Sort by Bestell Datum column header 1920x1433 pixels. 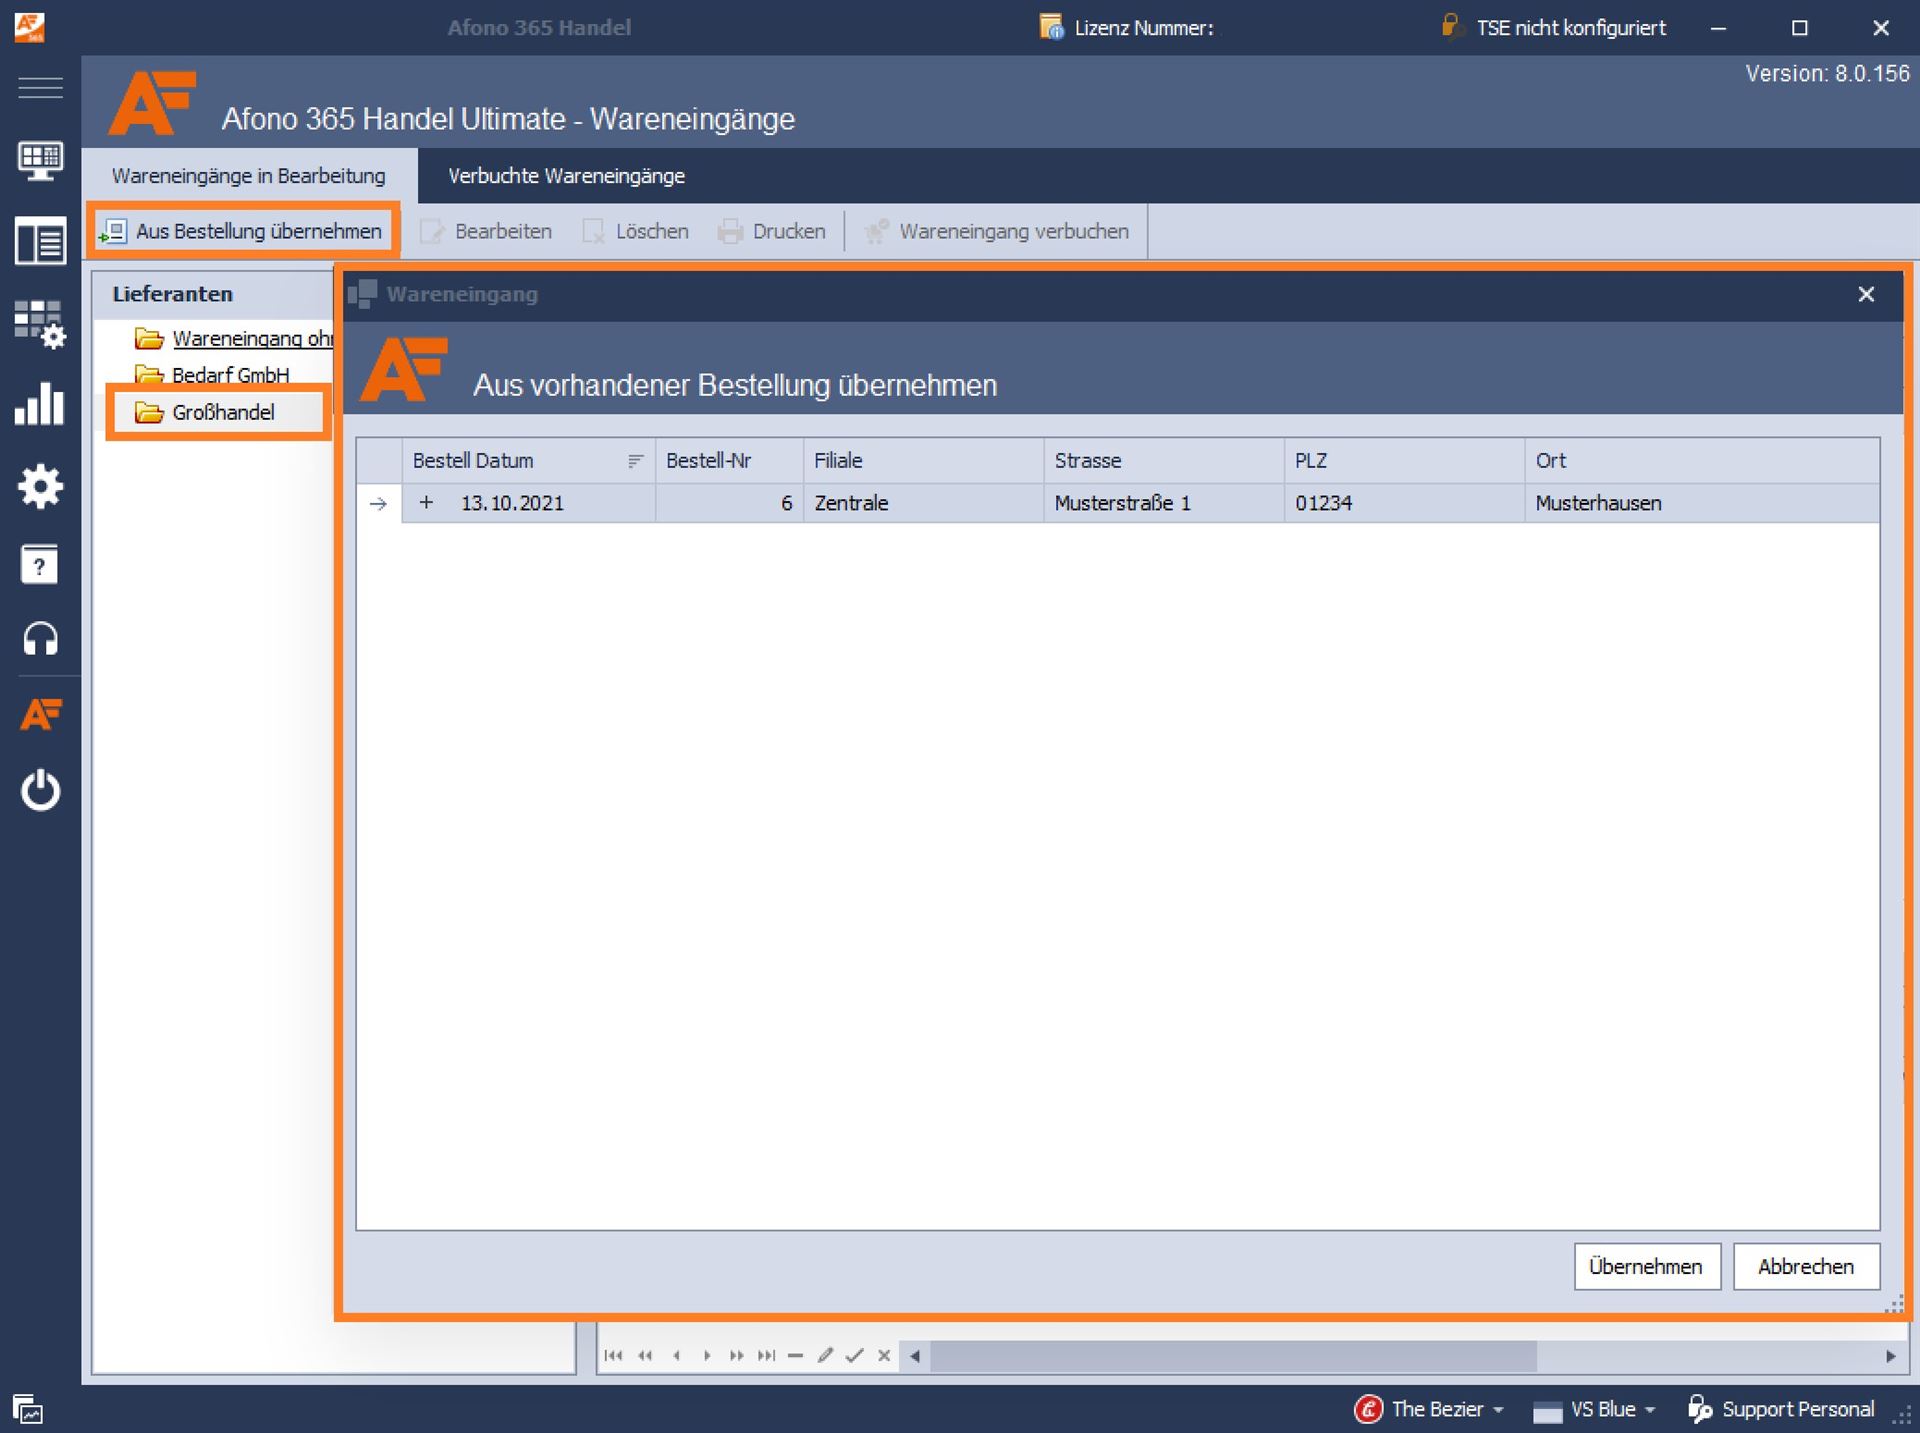coord(528,461)
